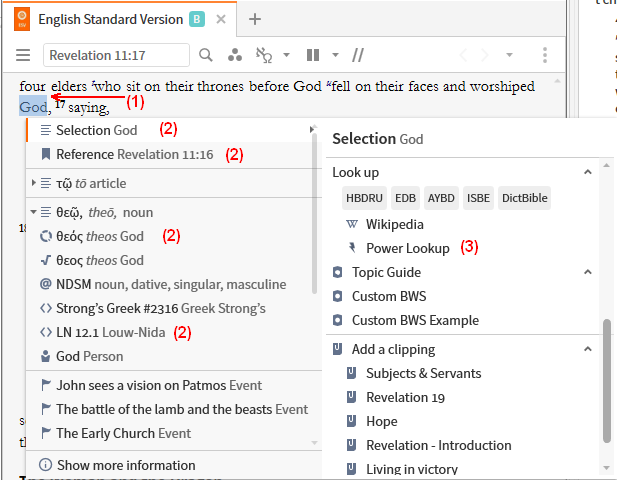Collapse the Topic Guide section chevron
Viewport: 617px width, 480px height.
coord(587,272)
